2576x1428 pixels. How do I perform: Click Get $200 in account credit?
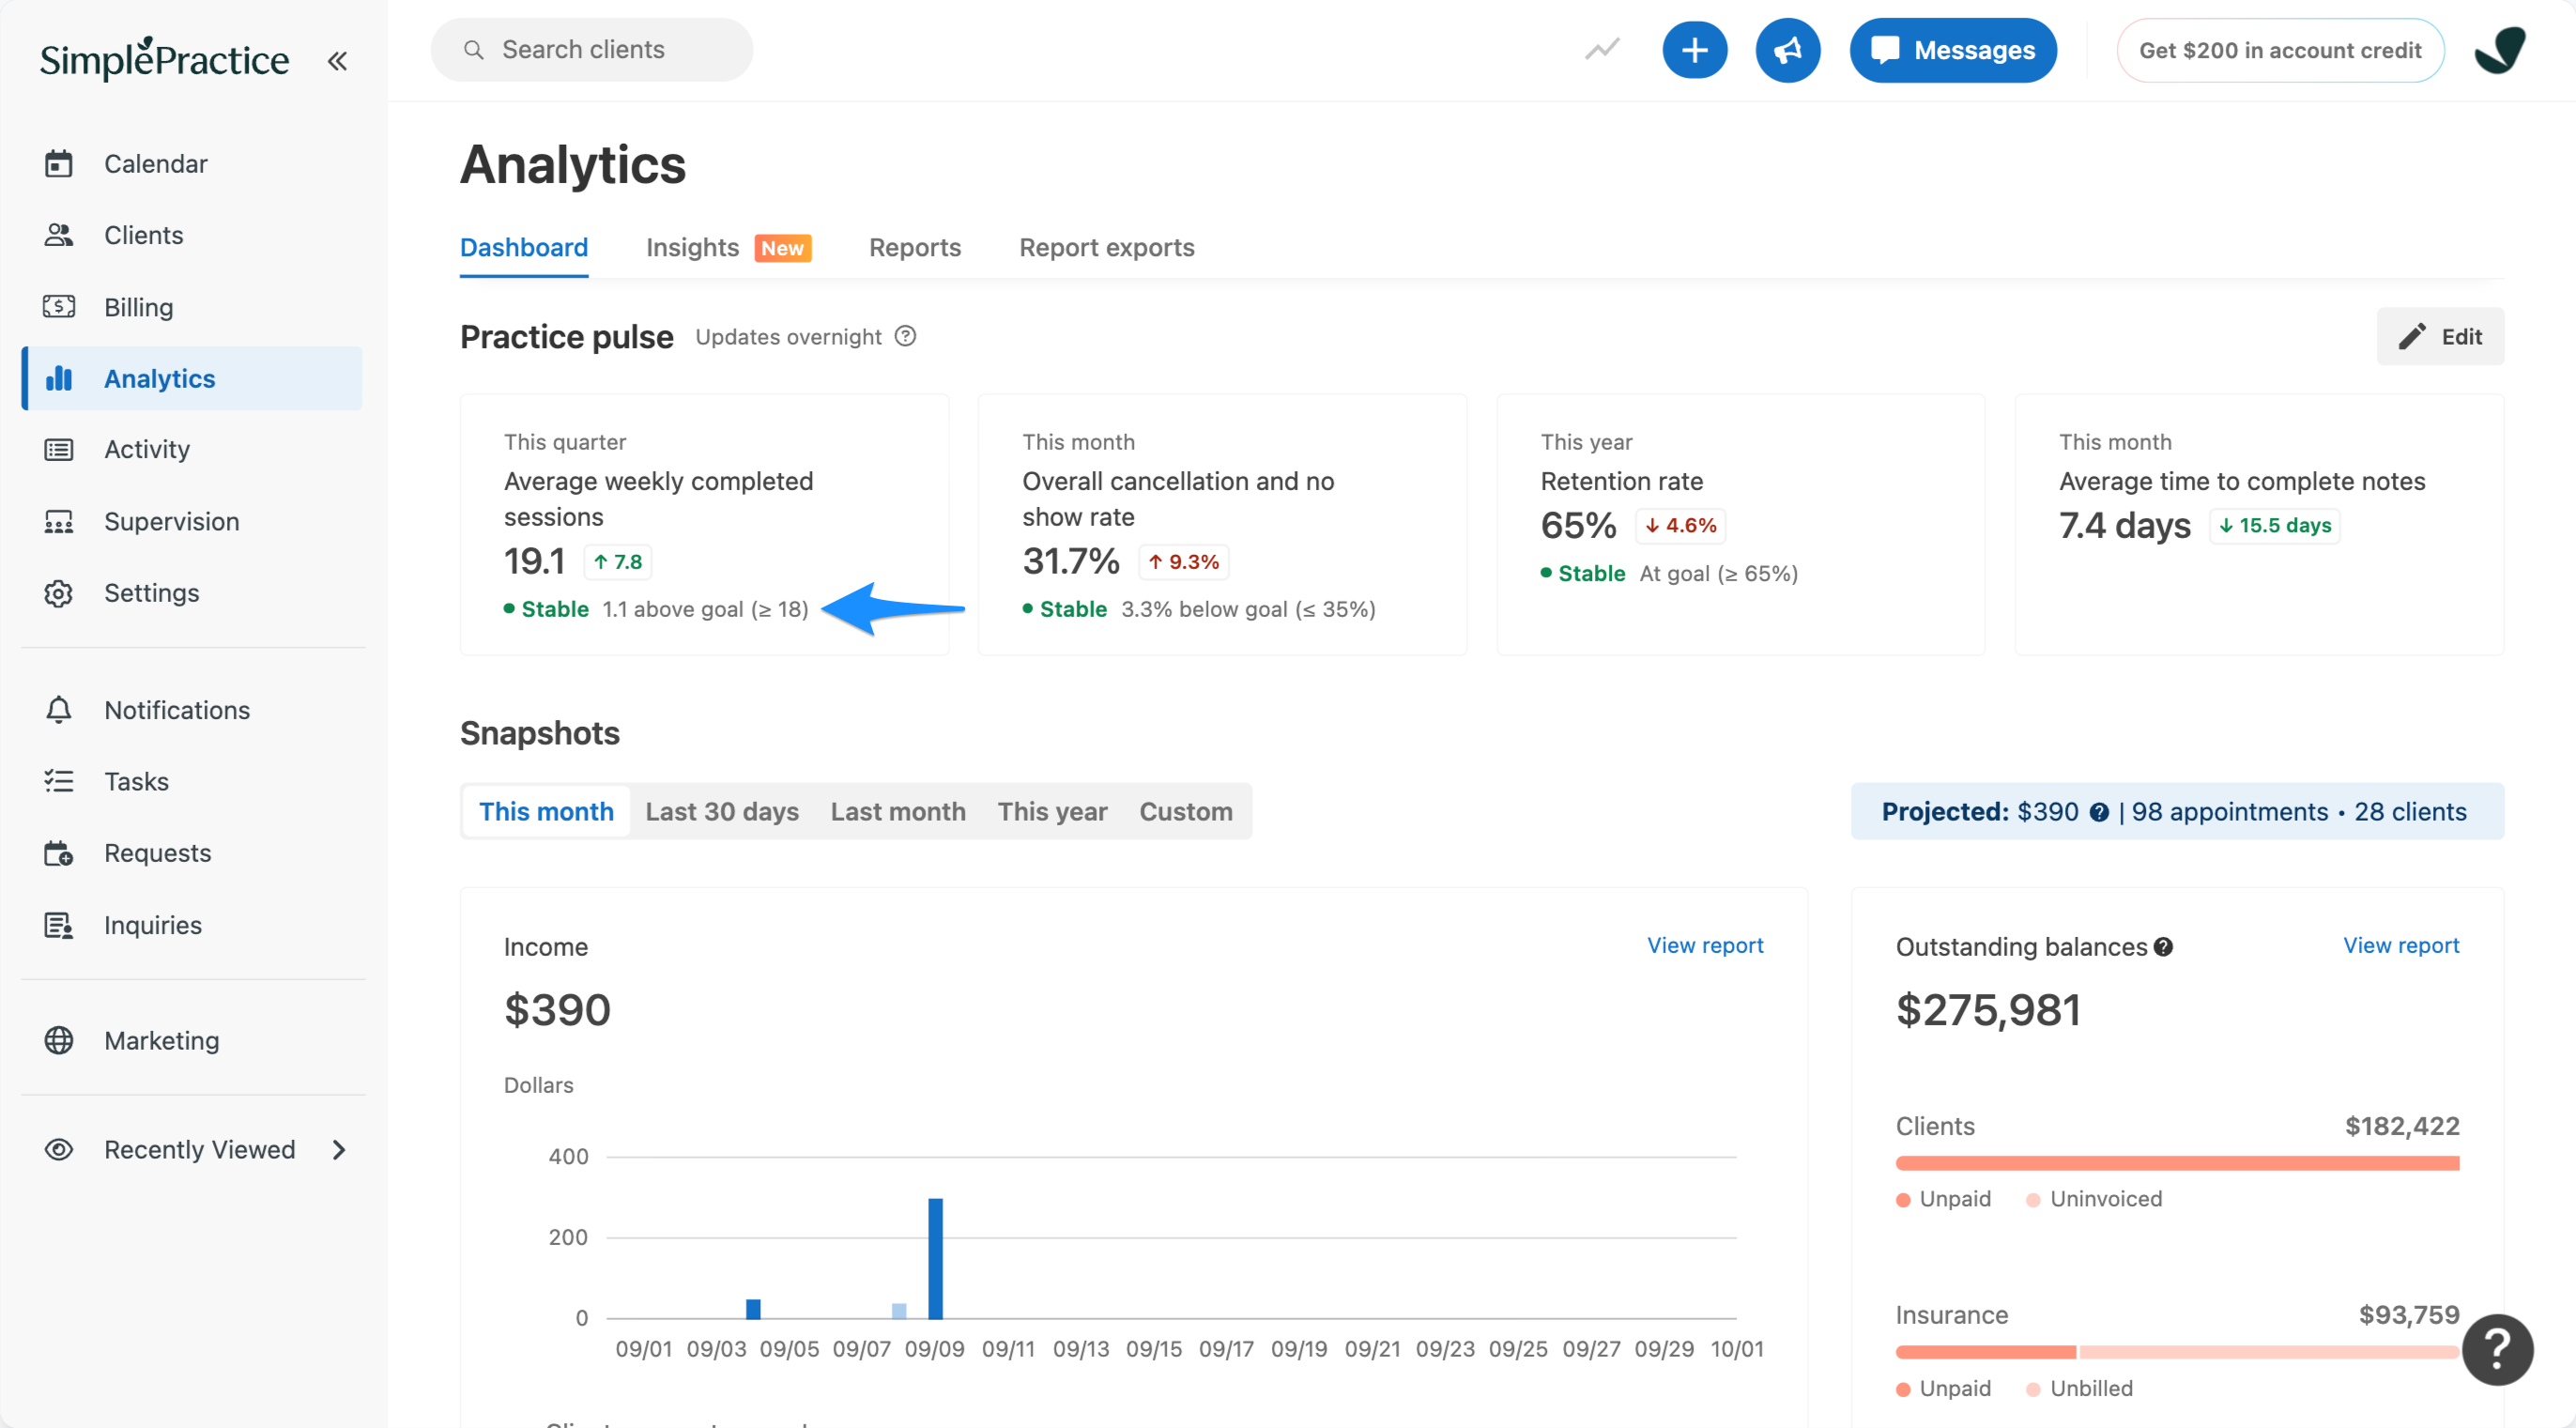pyautogui.click(x=2279, y=50)
